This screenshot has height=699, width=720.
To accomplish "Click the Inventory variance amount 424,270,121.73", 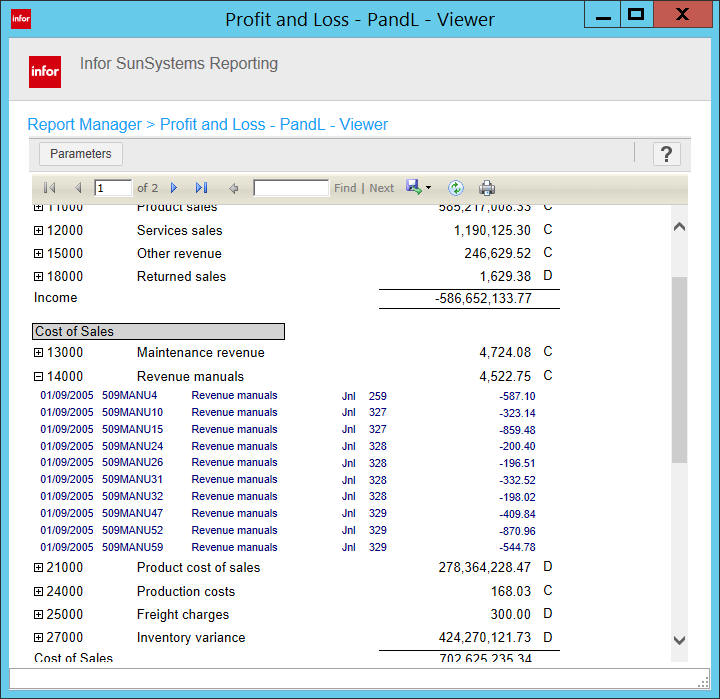I will 484,637.
